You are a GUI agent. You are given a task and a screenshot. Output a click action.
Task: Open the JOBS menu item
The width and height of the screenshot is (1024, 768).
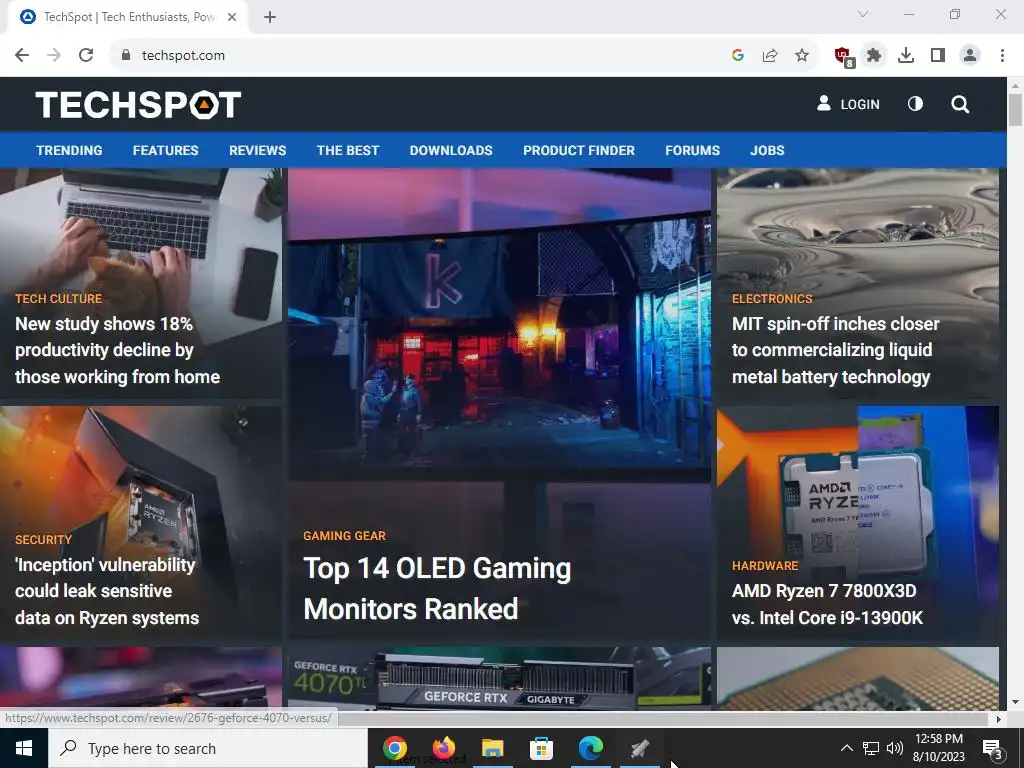pyautogui.click(x=767, y=150)
